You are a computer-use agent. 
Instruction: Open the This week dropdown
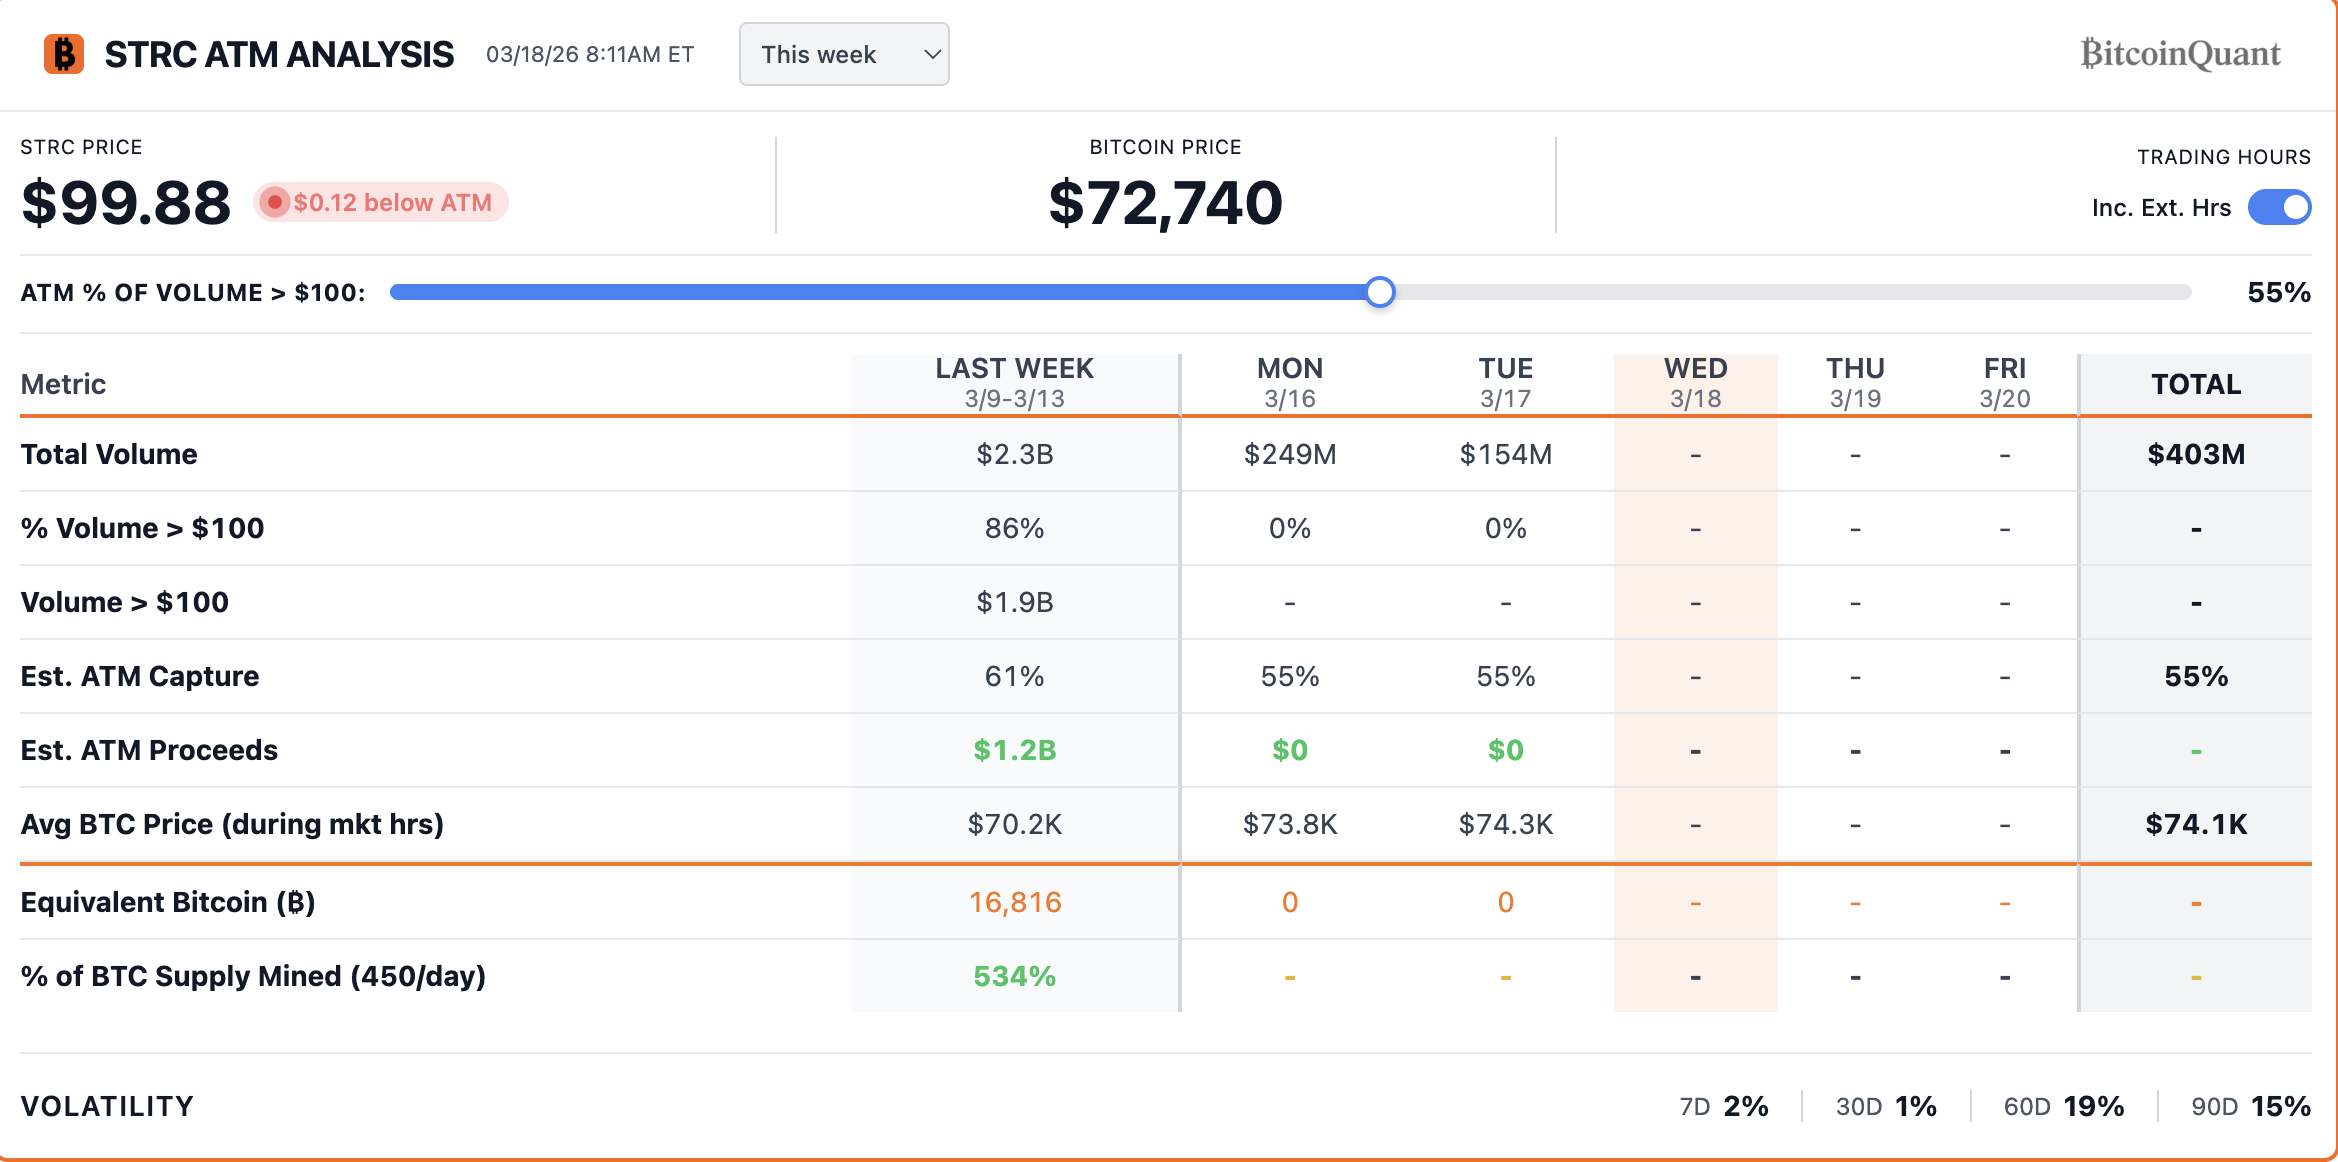tap(843, 54)
